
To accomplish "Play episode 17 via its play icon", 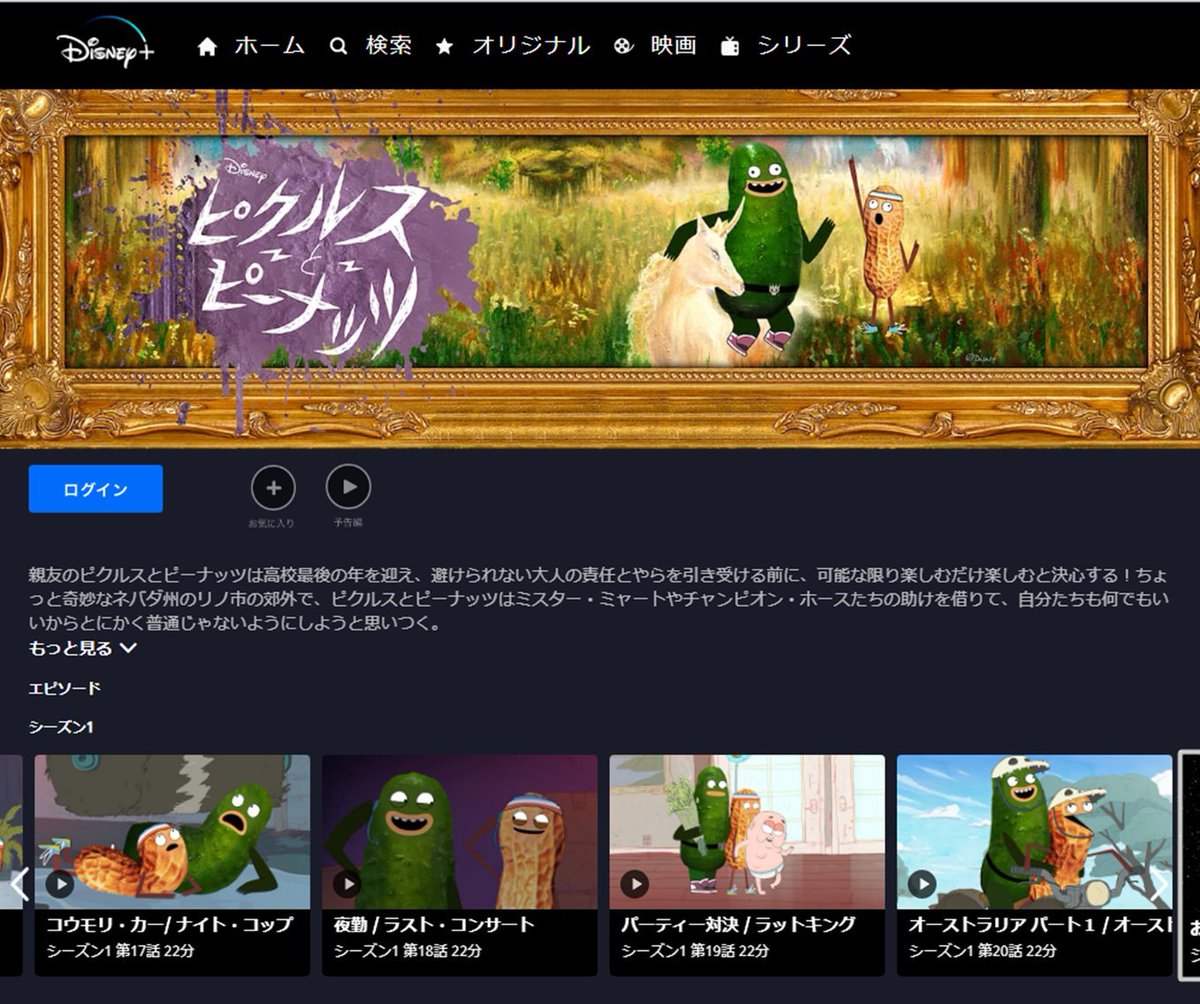I will [x=60, y=883].
